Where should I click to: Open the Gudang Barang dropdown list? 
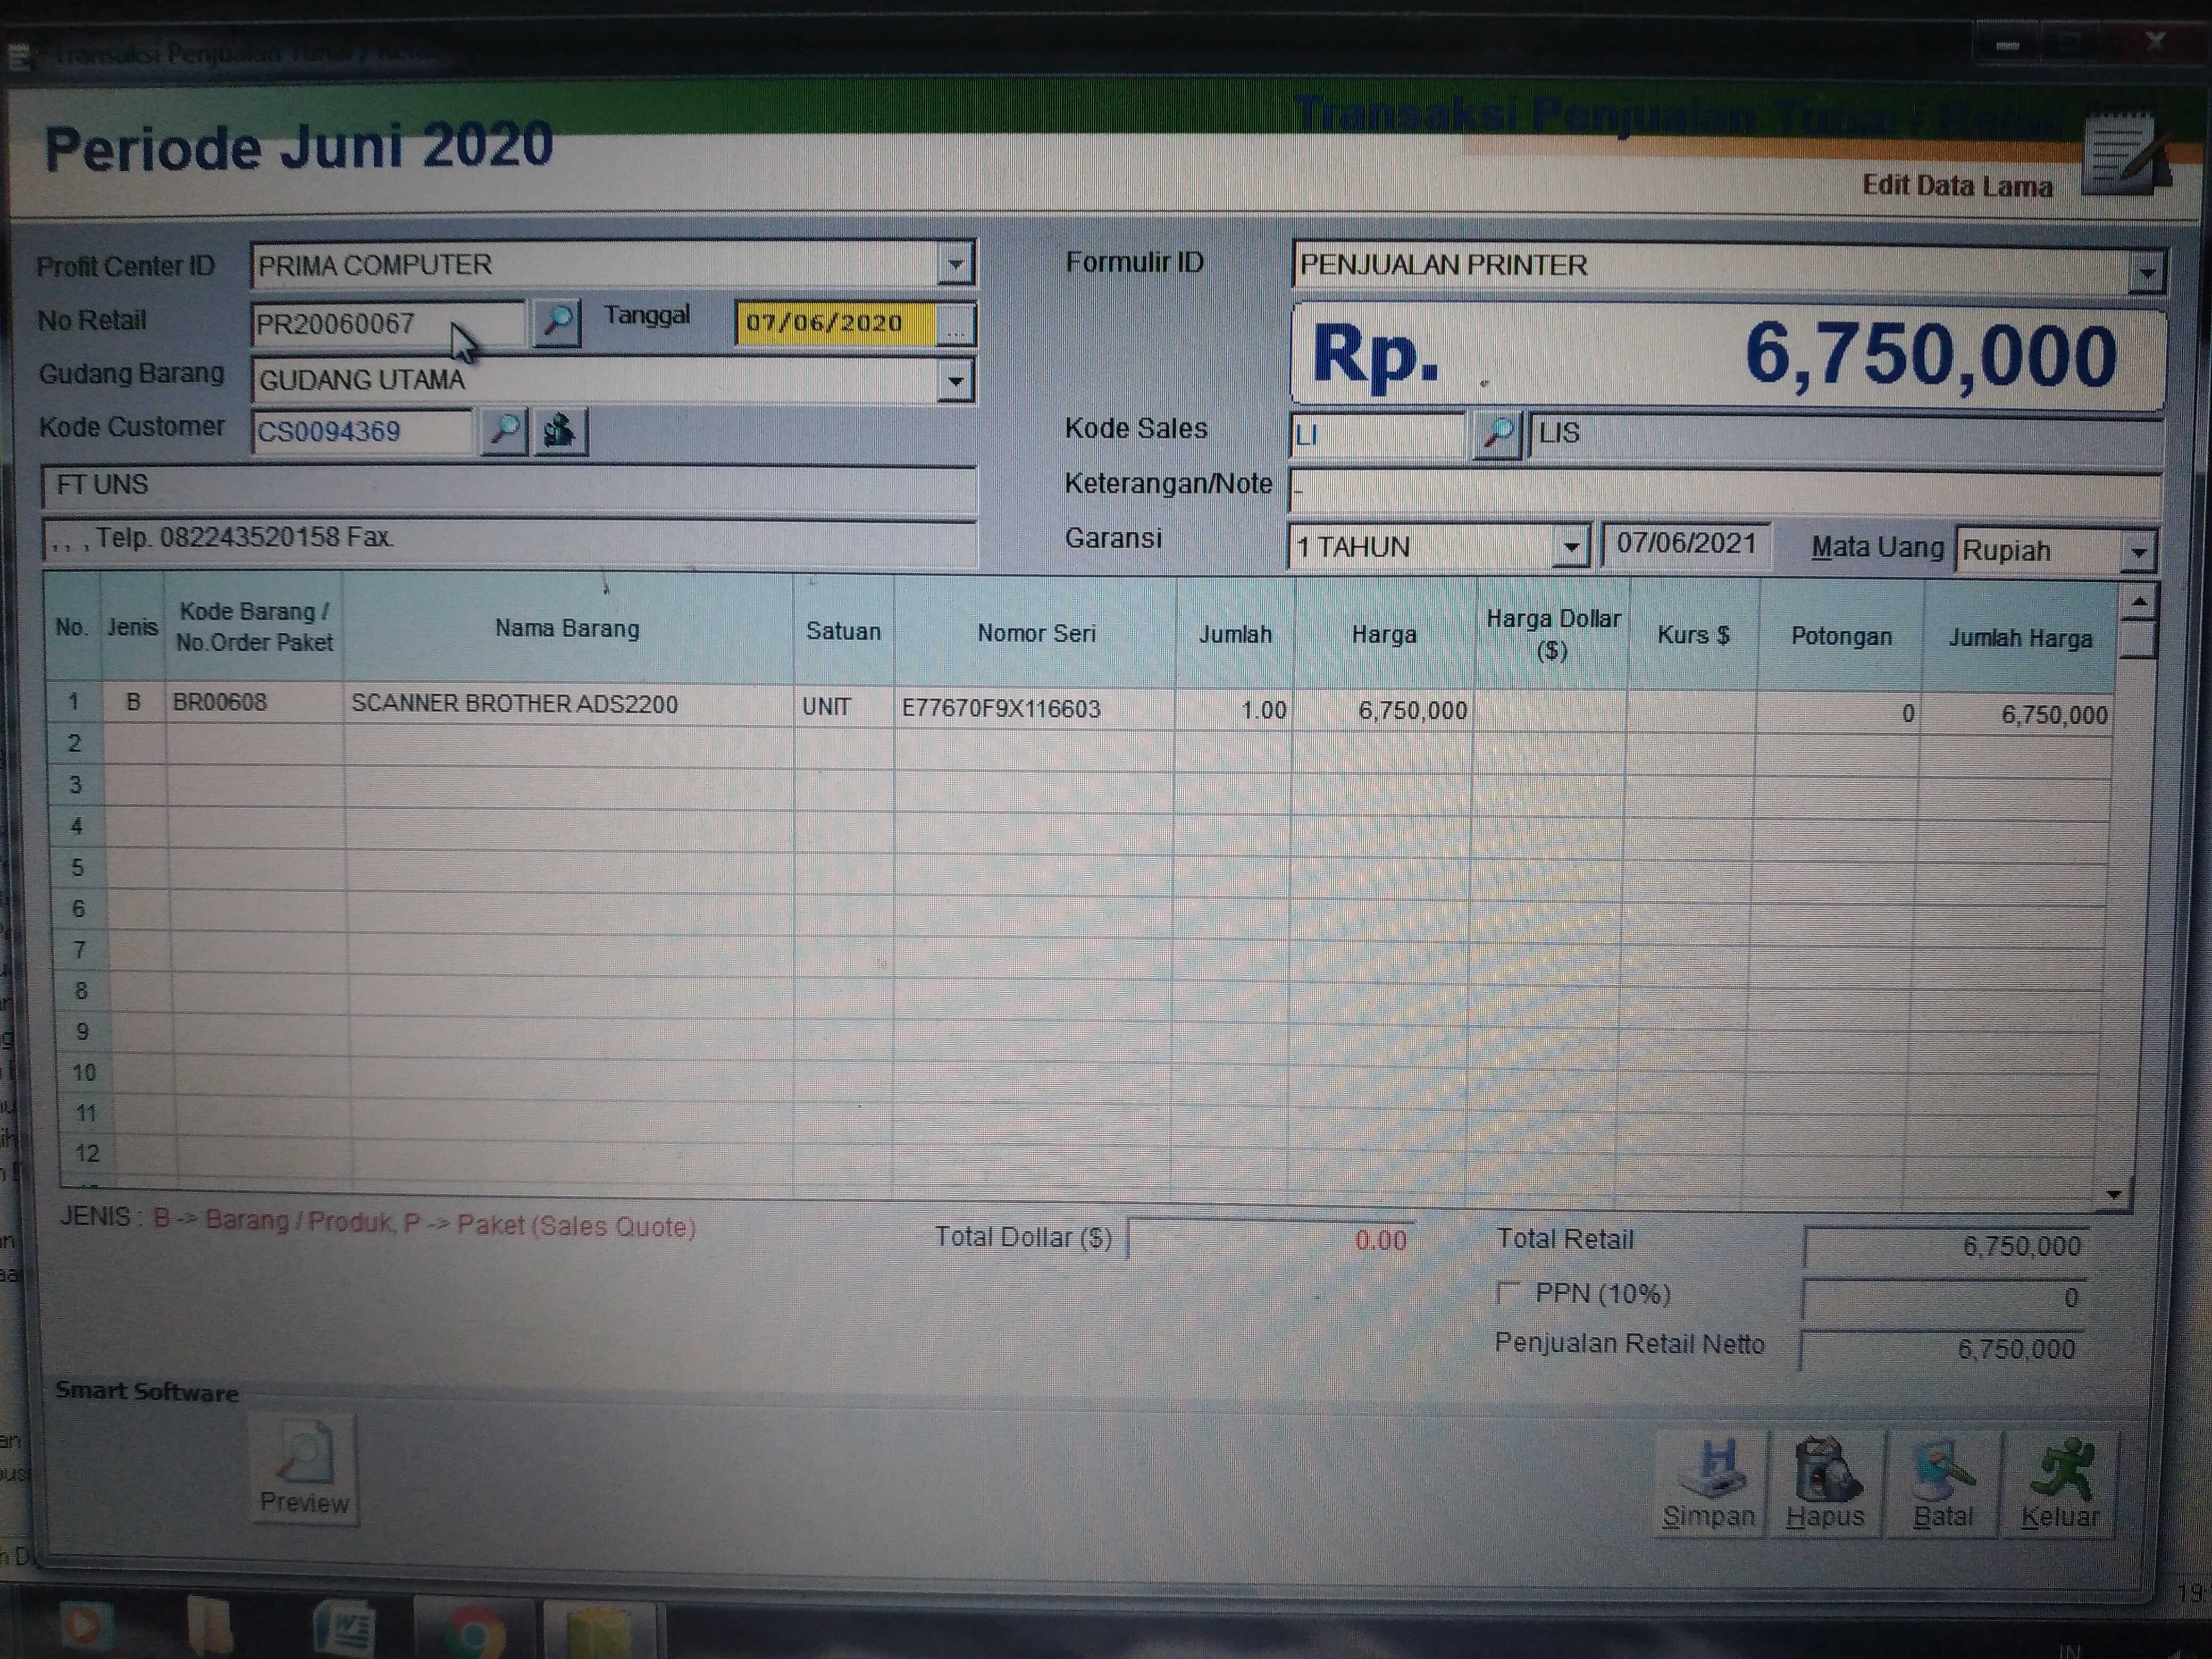(x=956, y=381)
